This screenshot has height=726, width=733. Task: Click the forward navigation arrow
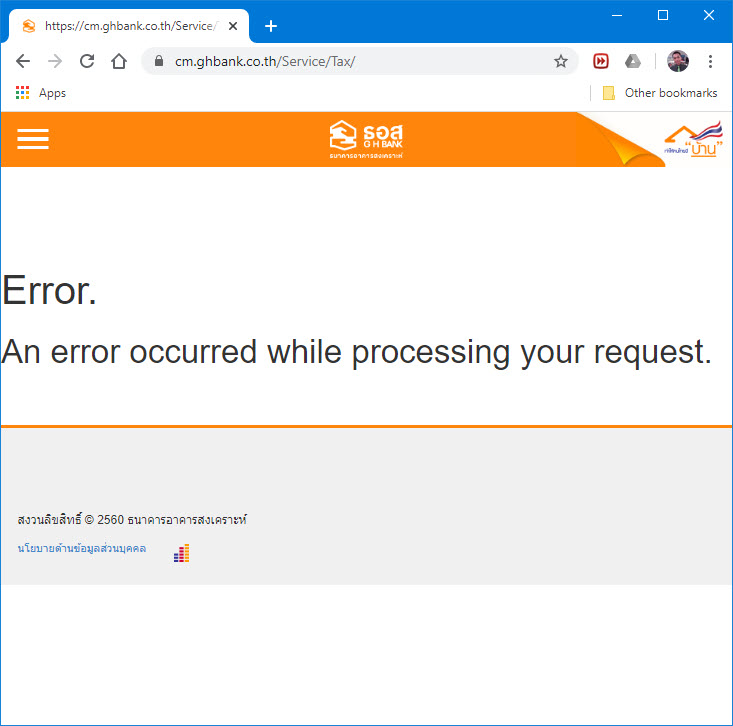(55, 61)
